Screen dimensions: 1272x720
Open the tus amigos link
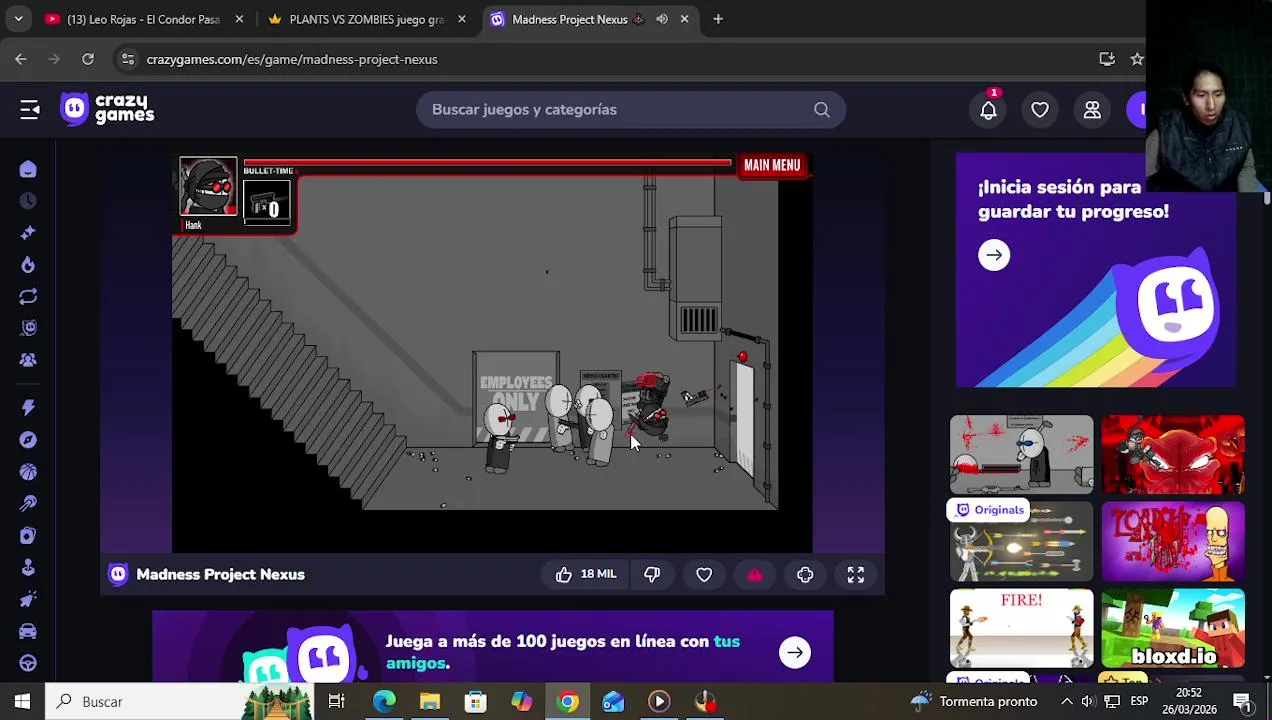click(x=563, y=652)
